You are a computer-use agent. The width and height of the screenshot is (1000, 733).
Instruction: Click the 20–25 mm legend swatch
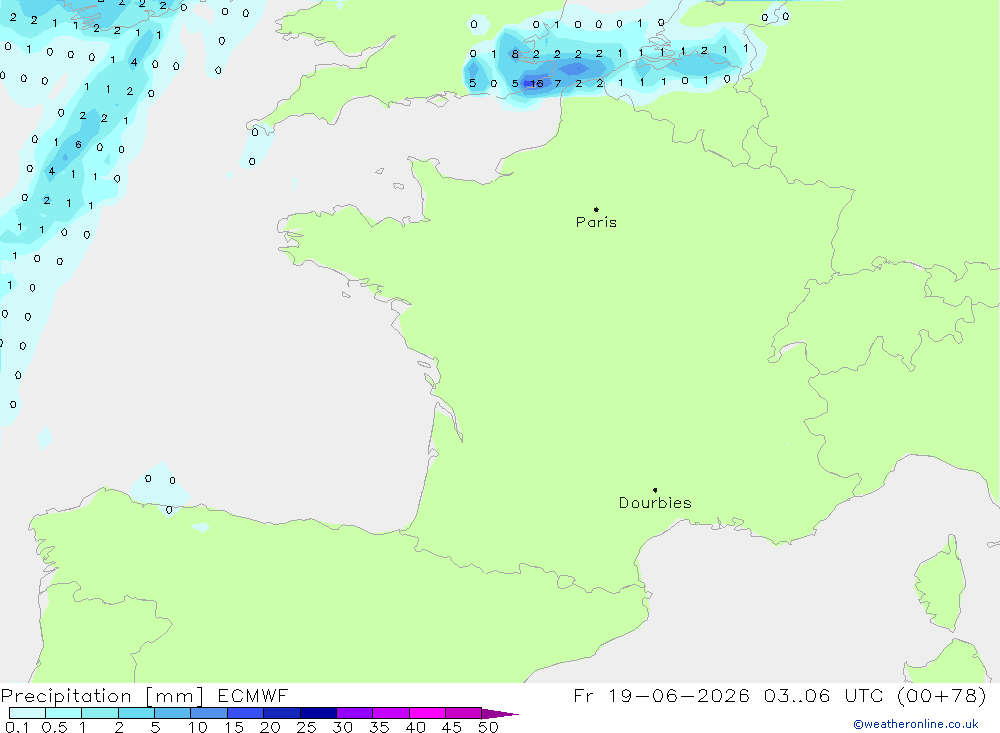tap(282, 713)
